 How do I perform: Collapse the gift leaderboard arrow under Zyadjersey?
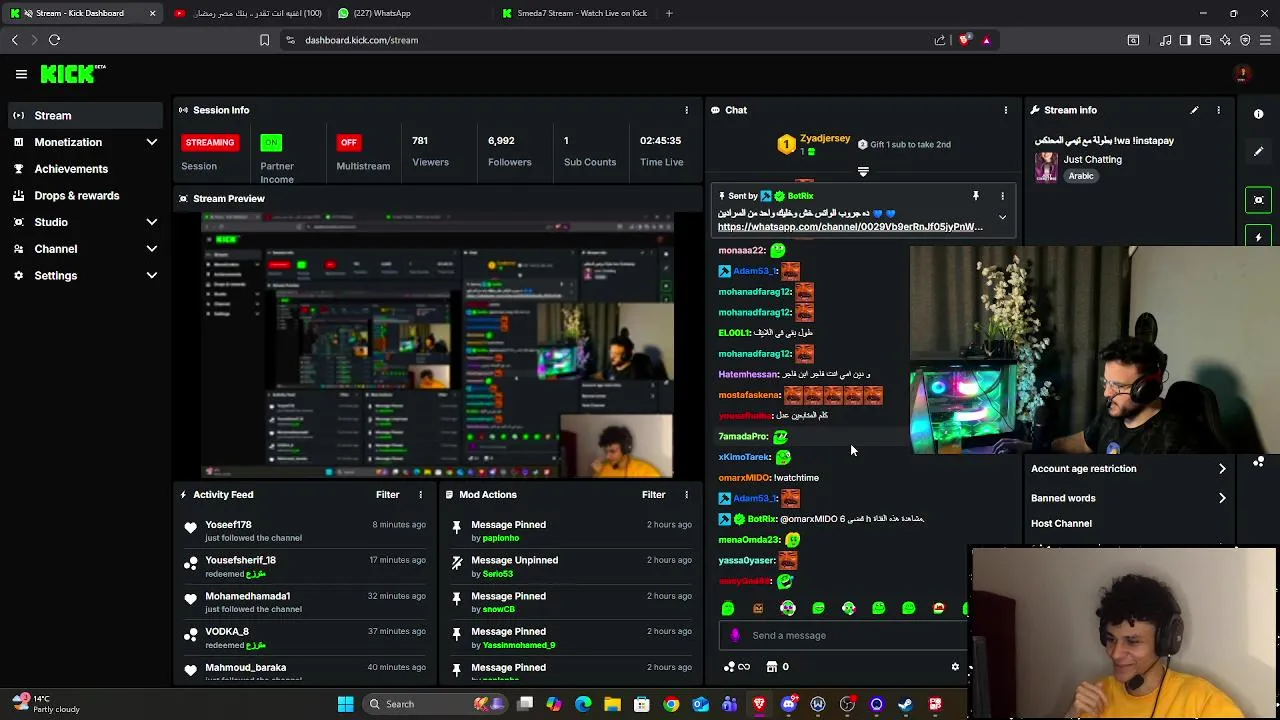[x=863, y=172]
